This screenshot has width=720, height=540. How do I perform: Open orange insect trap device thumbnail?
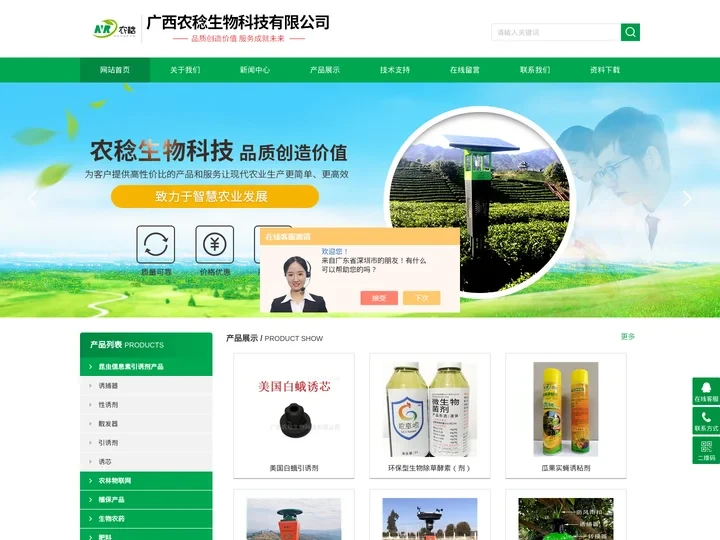tap(294, 519)
